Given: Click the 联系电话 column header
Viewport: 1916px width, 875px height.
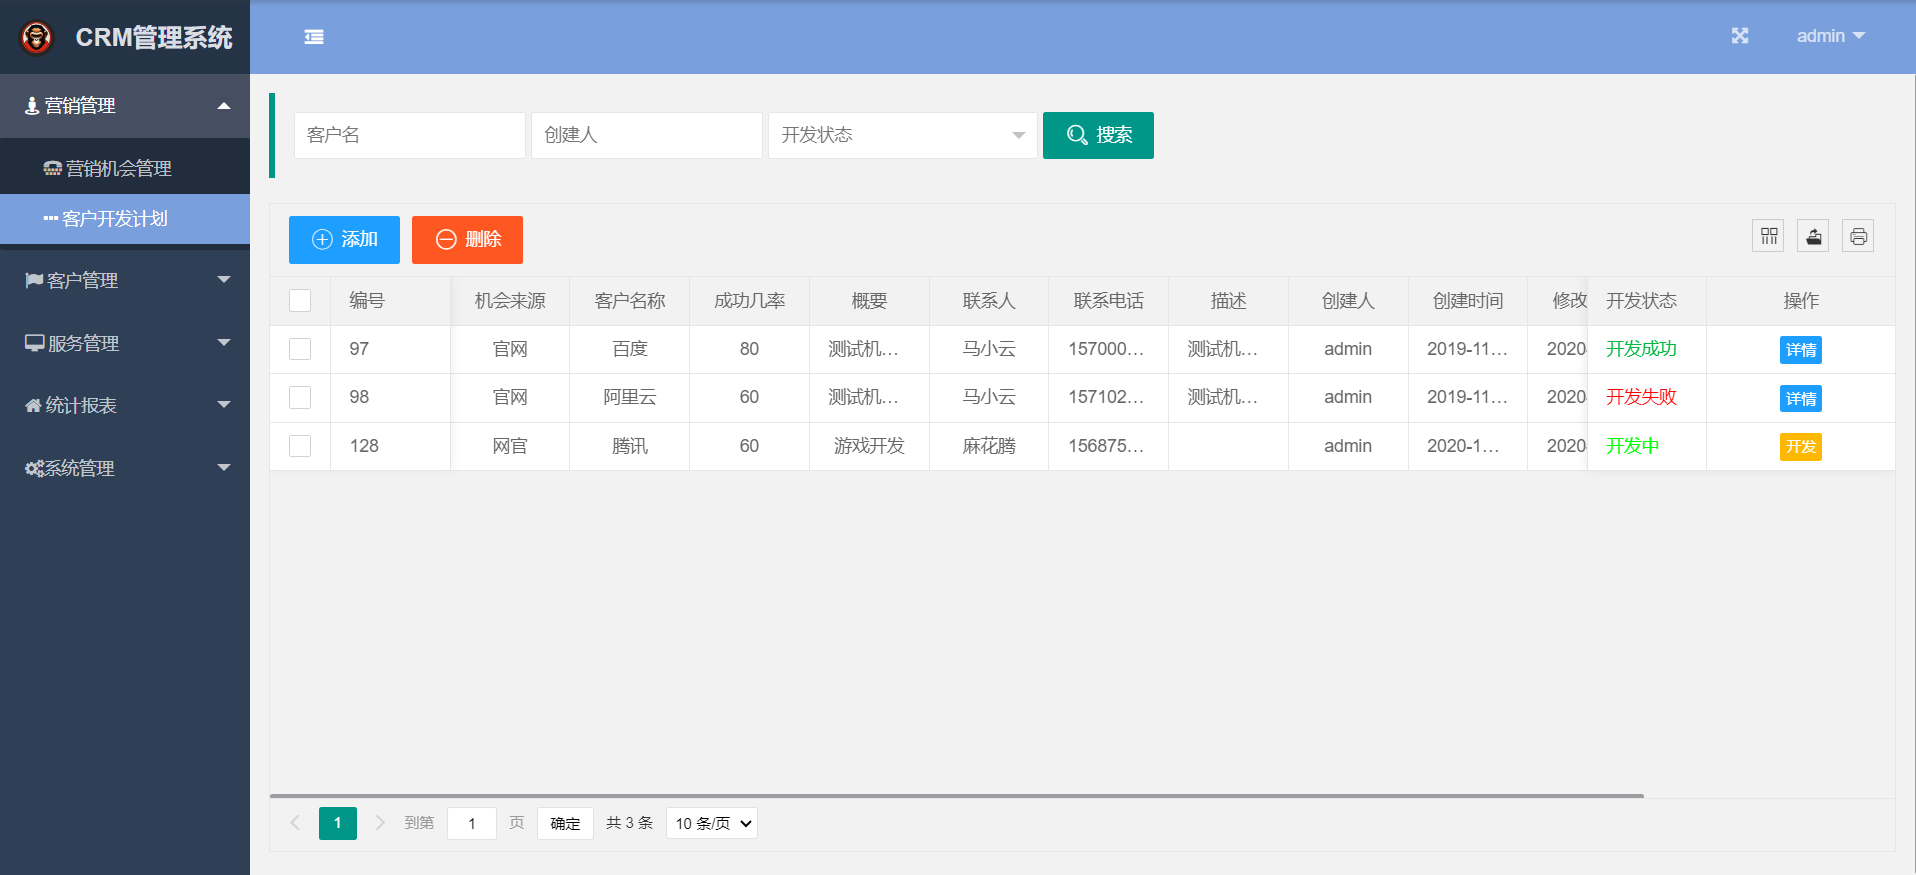Looking at the screenshot, I should [1108, 301].
